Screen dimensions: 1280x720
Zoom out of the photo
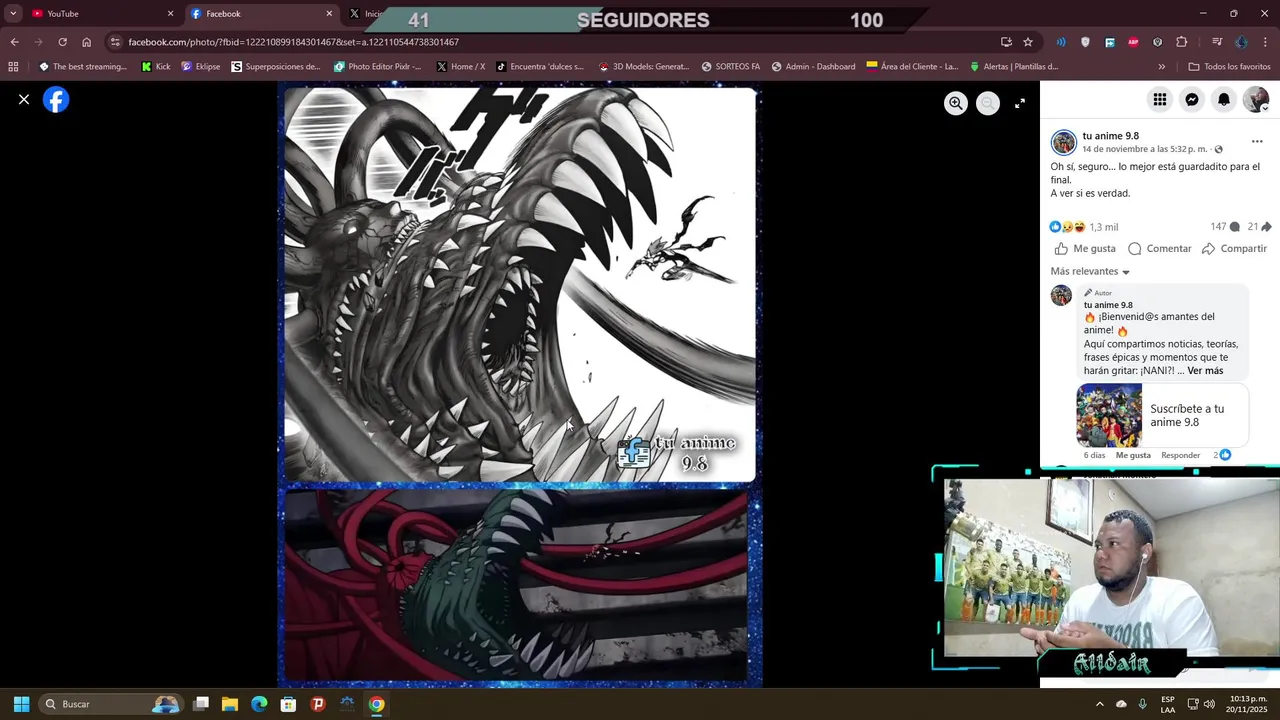(x=988, y=103)
